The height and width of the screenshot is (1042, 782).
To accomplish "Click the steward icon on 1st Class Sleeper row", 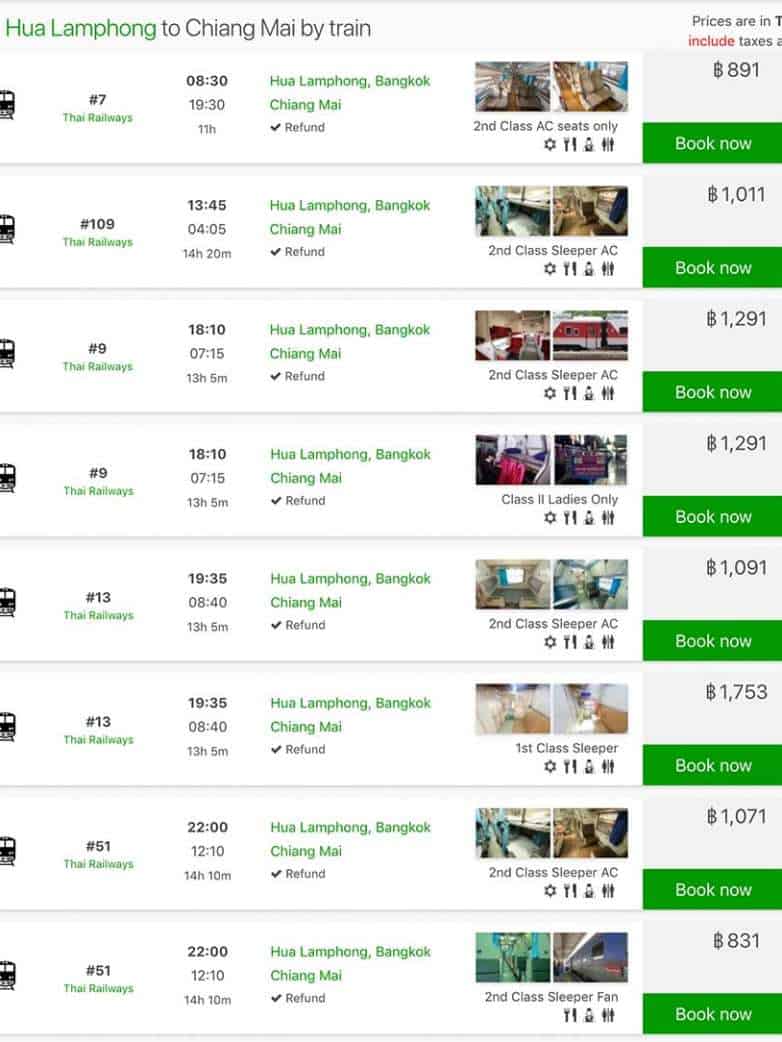I will 589,767.
